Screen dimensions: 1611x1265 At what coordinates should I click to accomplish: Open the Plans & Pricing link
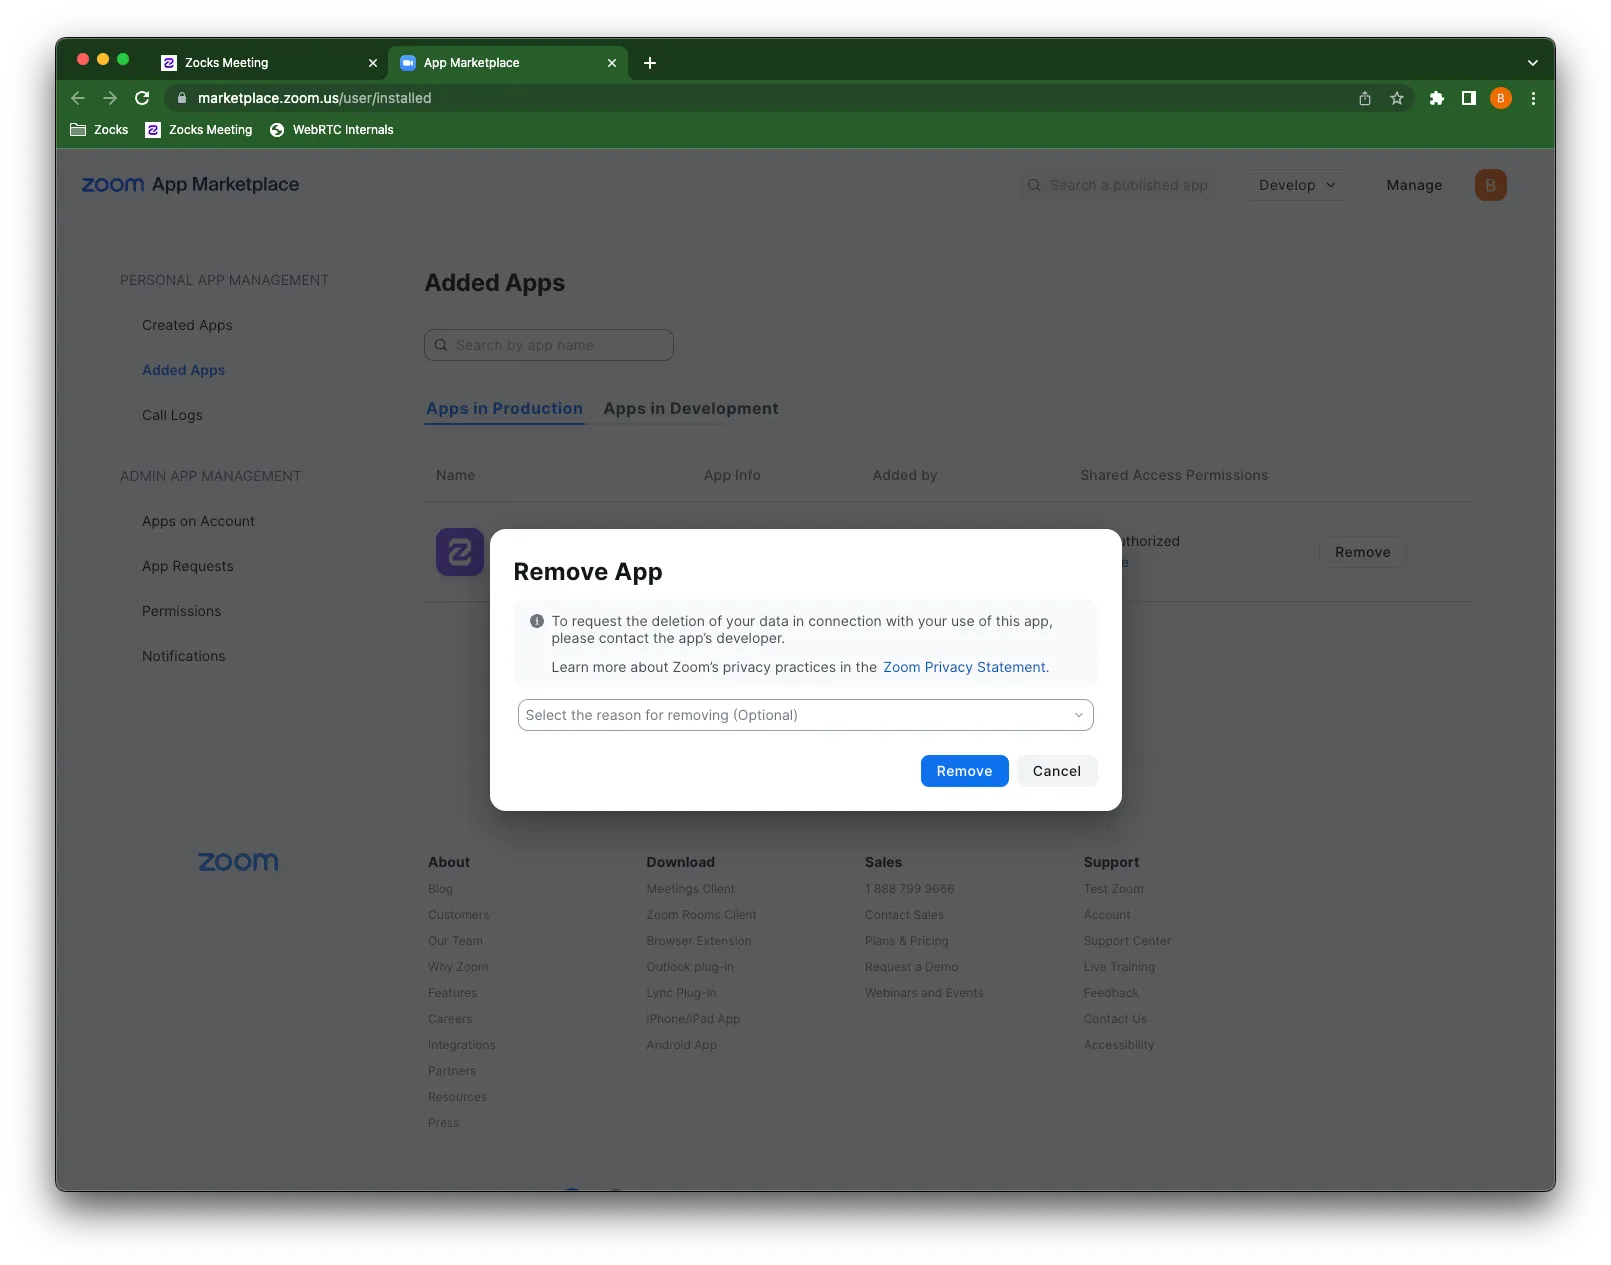click(907, 941)
